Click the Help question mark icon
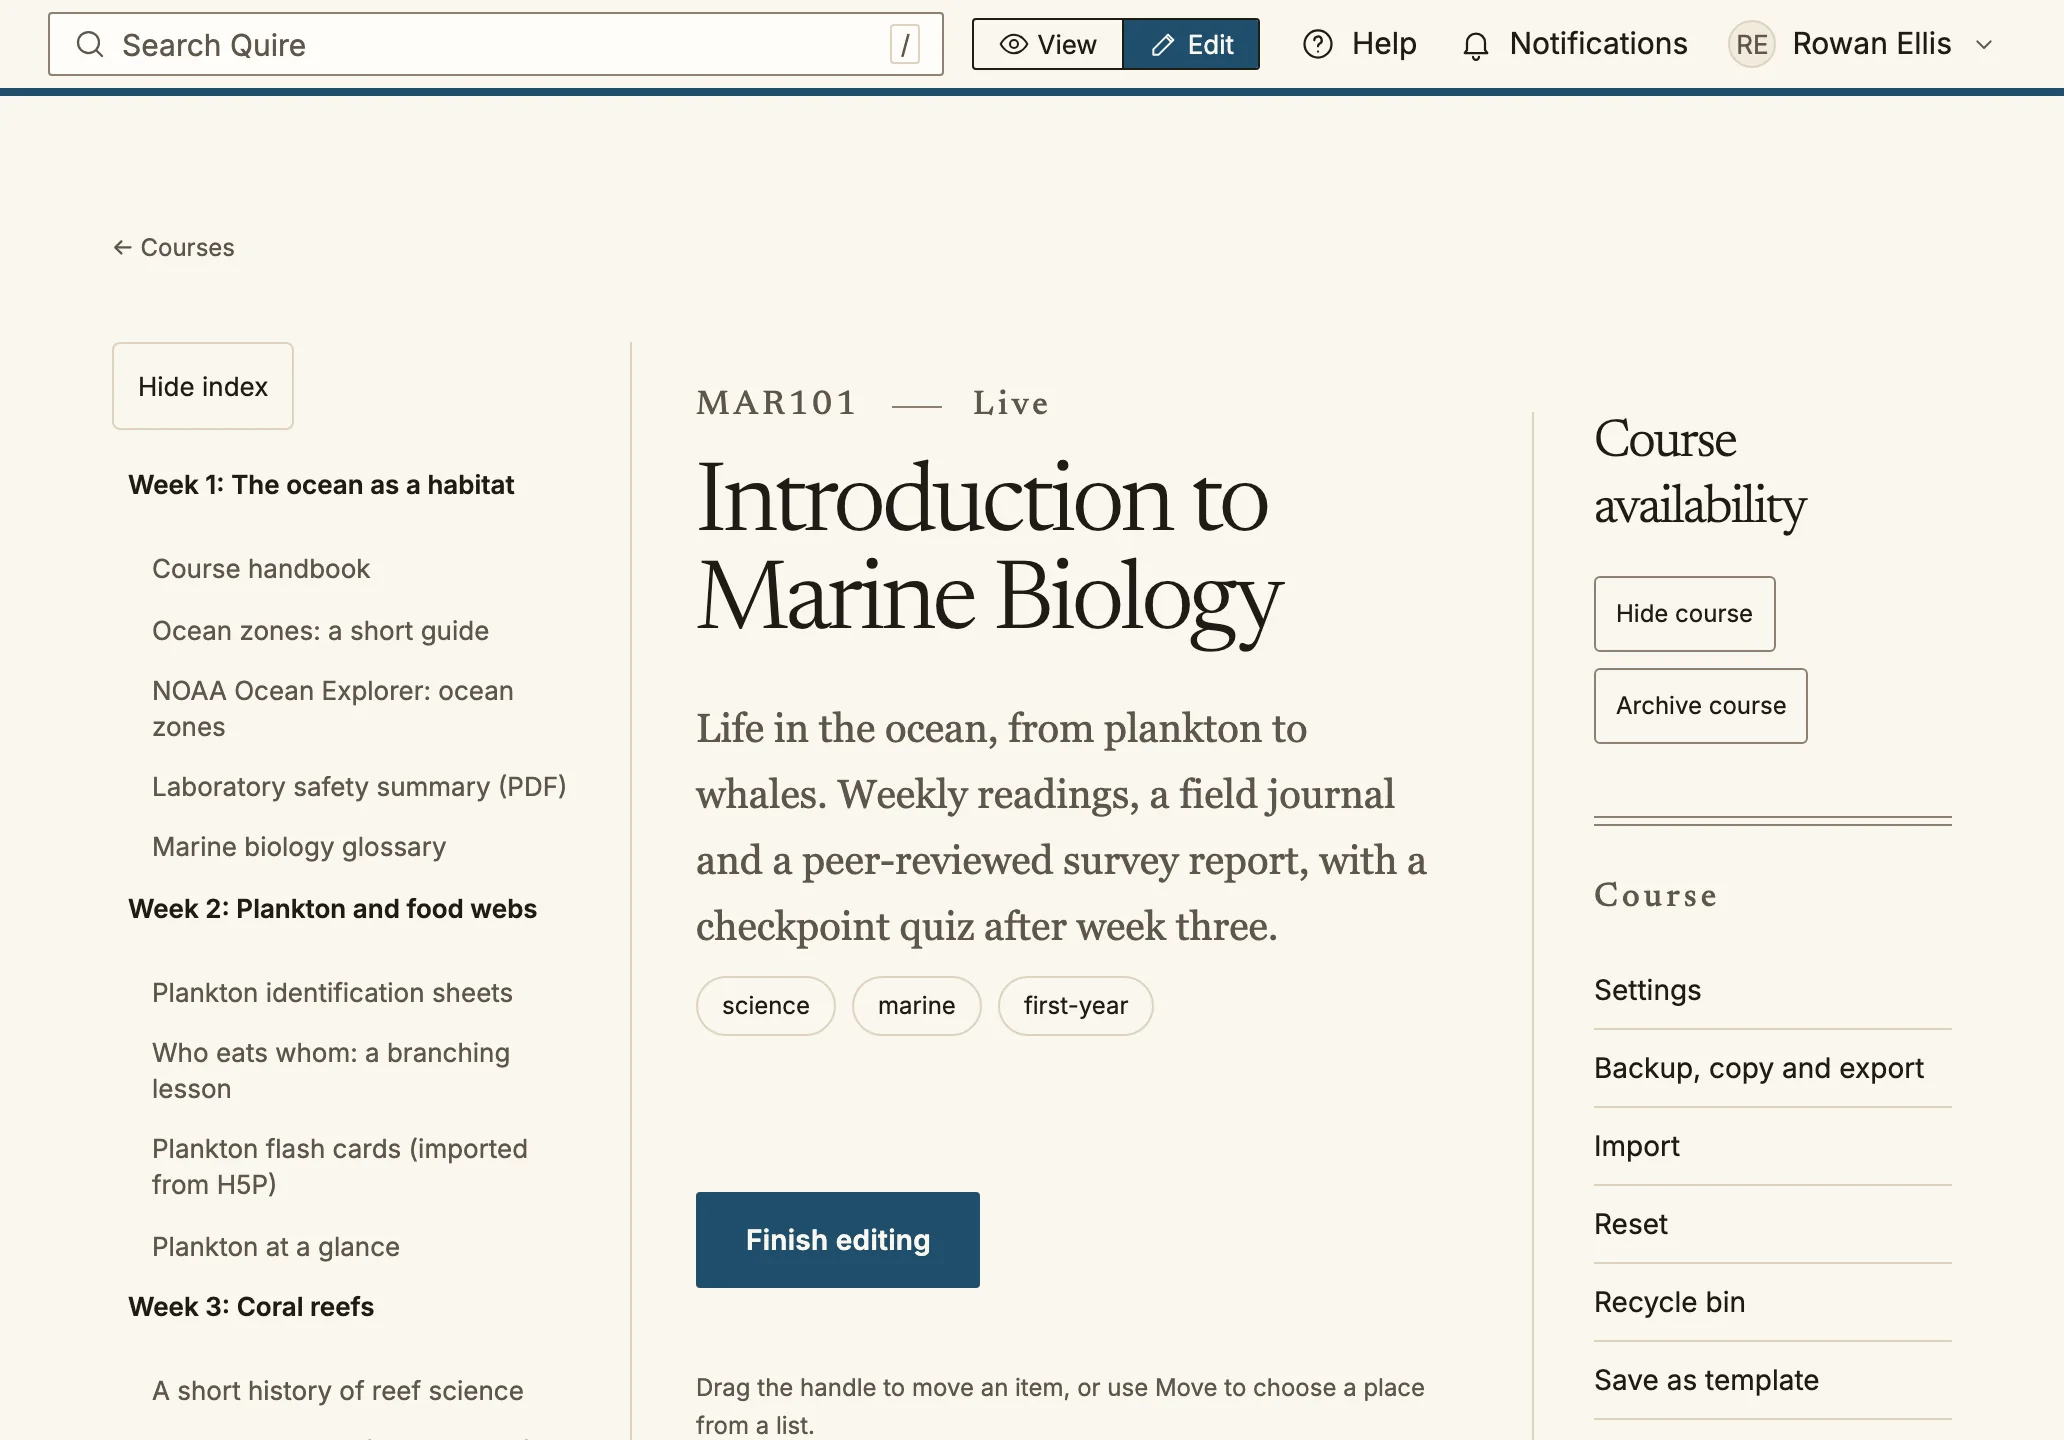2064x1440 pixels. 1318,44
